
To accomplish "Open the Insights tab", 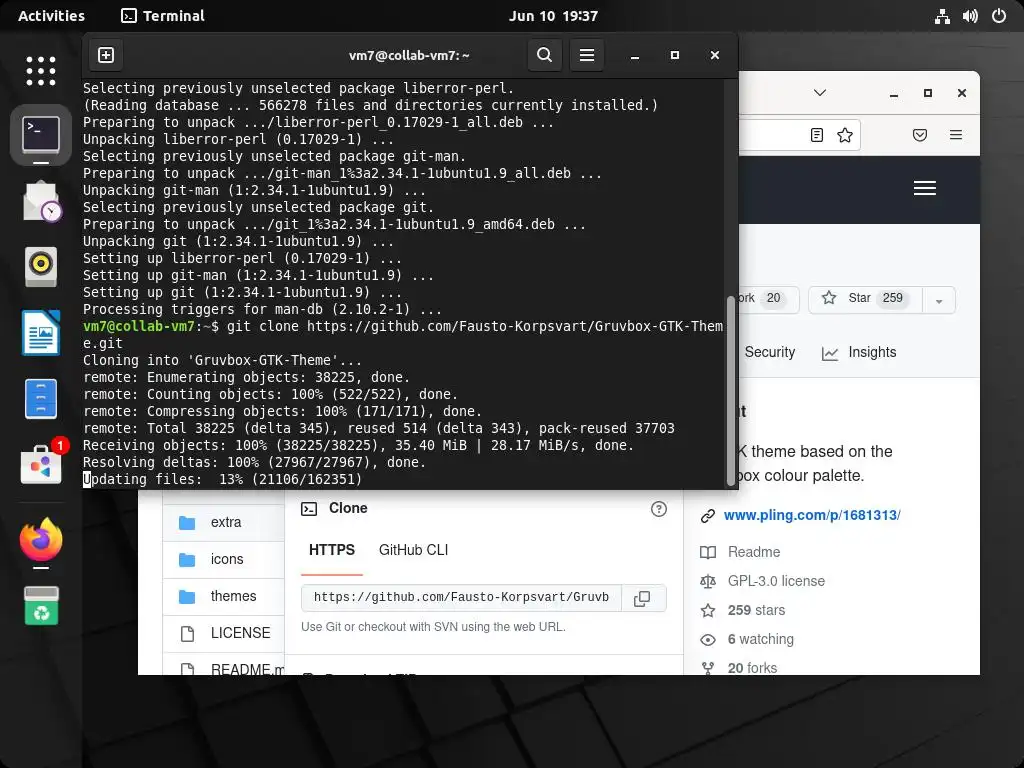I will (x=859, y=353).
